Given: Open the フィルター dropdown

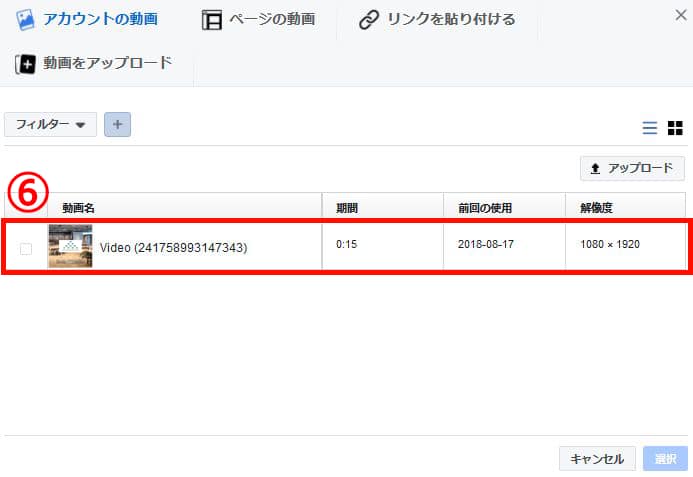Looking at the screenshot, I should pos(50,124).
